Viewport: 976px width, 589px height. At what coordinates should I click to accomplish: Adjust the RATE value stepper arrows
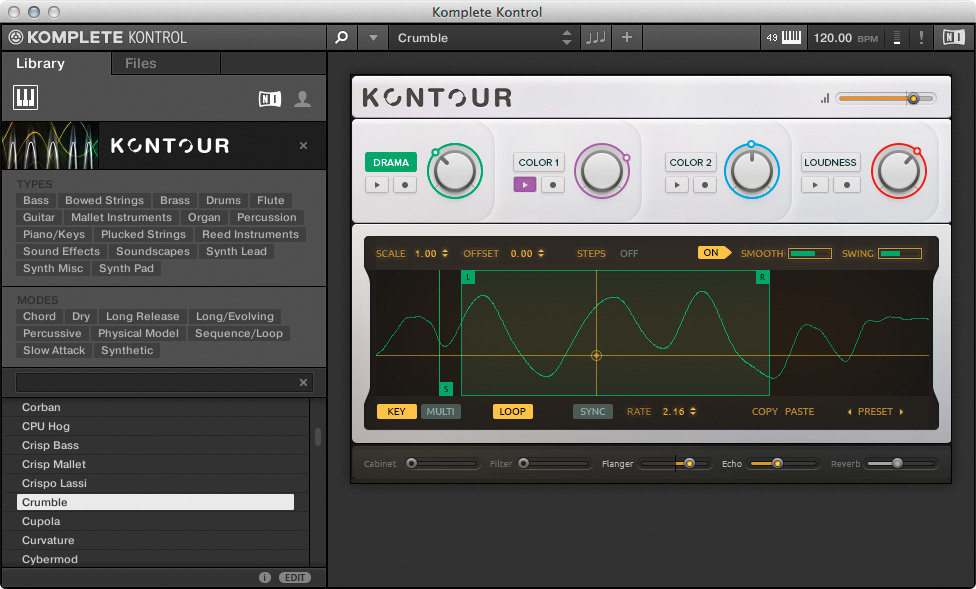pos(693,412)
